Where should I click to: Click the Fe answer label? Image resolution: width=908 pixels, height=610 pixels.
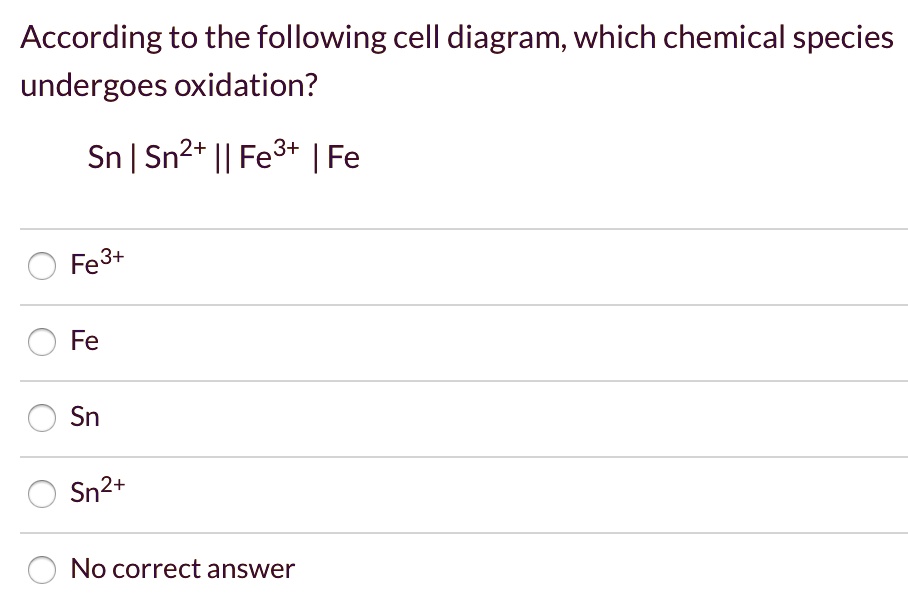pos(83,342)
